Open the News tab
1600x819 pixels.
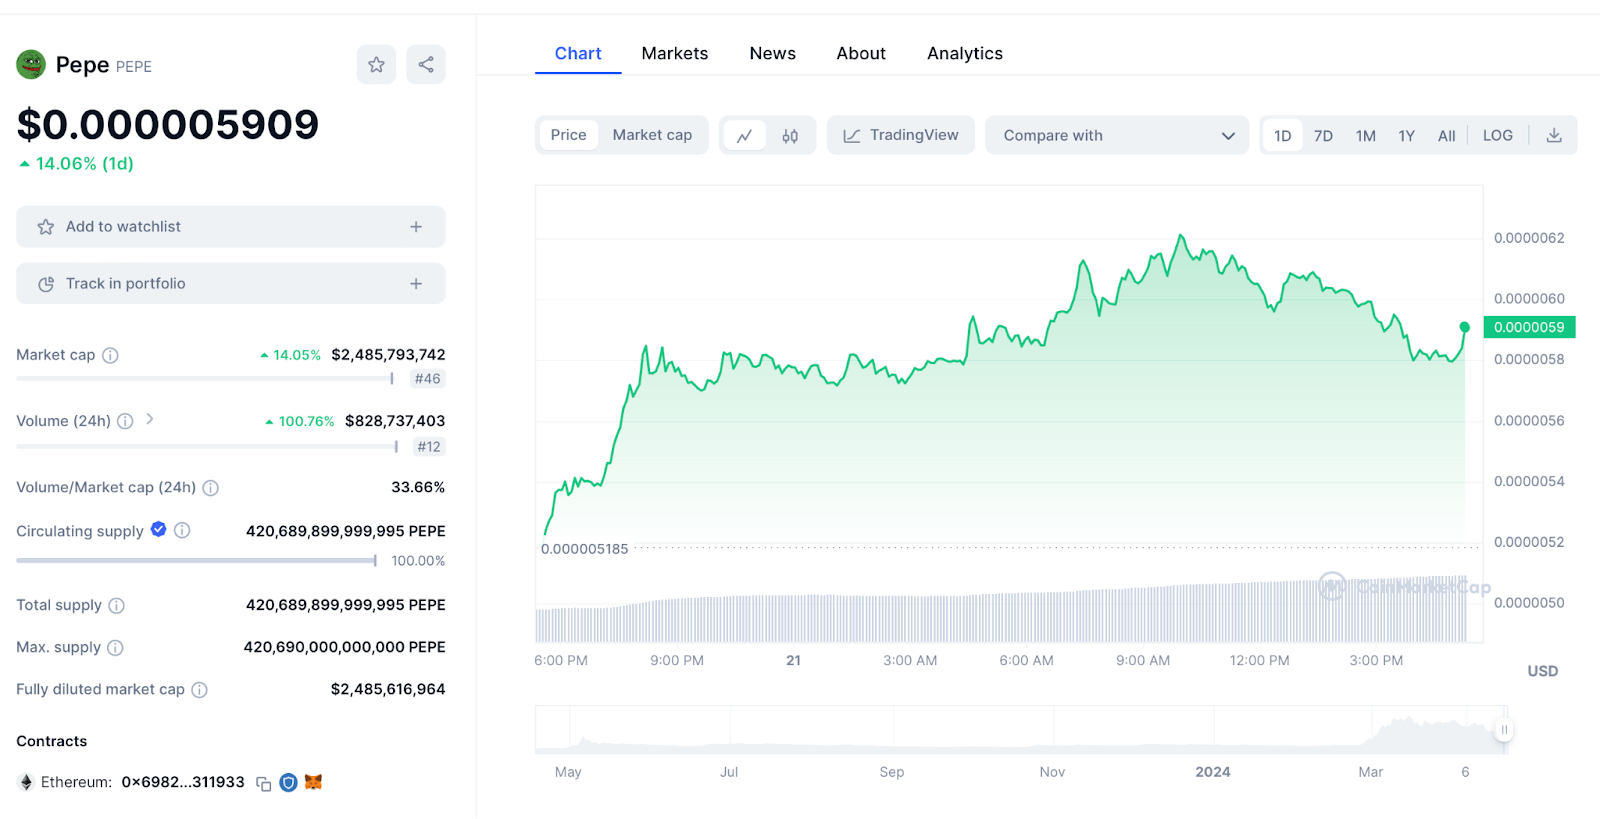click(x=773, y=54)
